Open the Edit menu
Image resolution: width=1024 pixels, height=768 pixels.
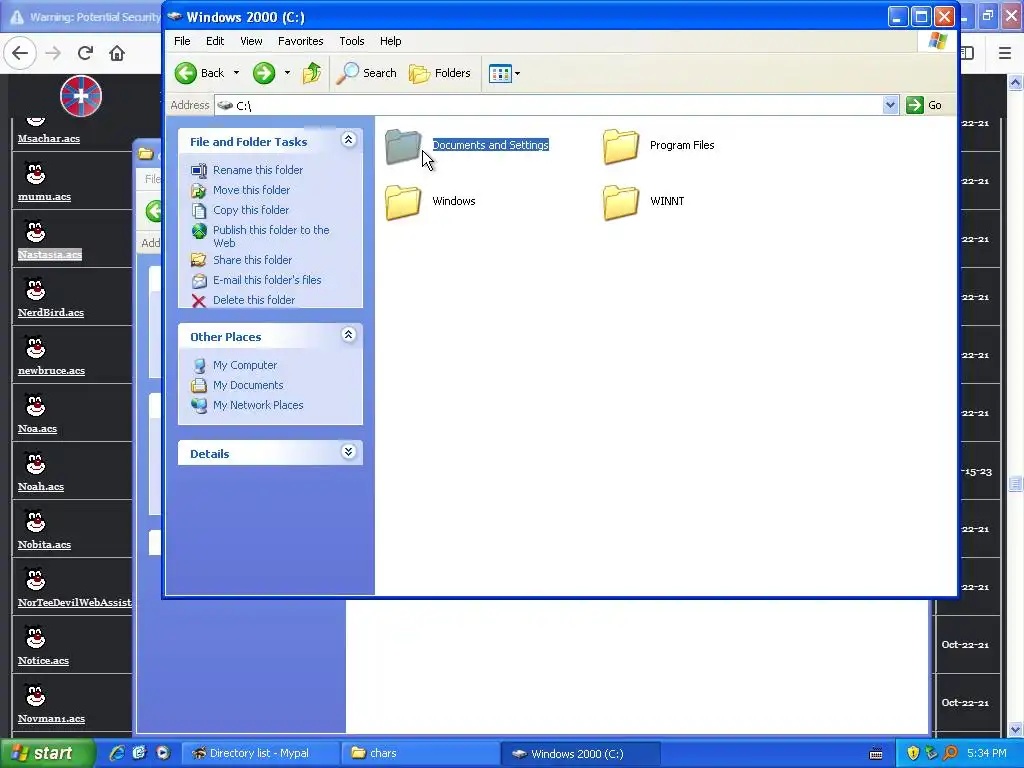[x=215, y=41]
